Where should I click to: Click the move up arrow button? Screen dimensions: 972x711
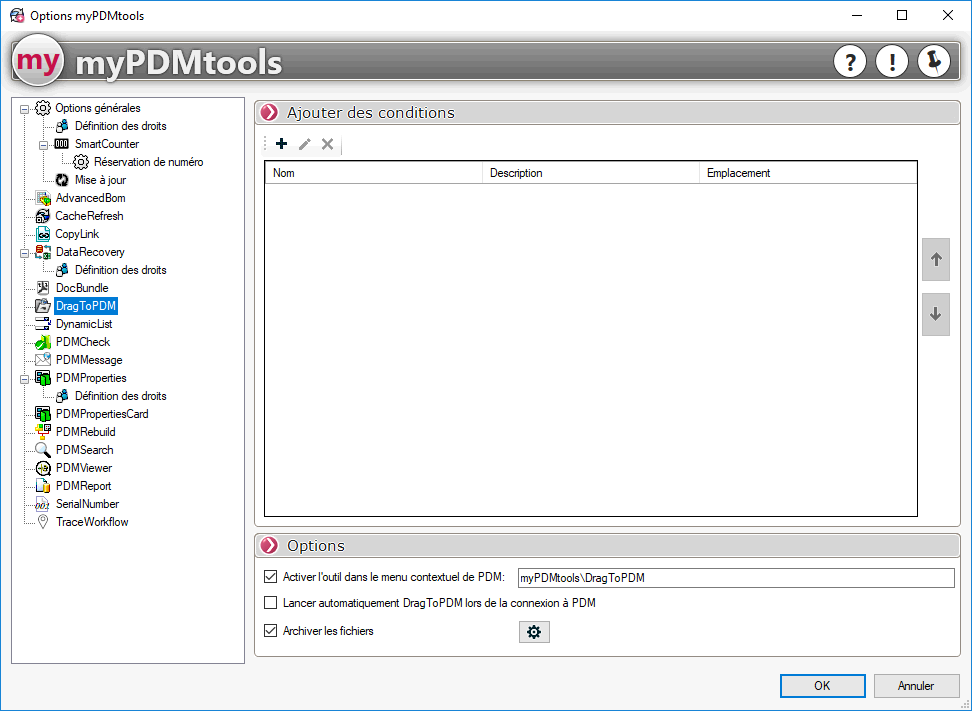(x=936, y=260)
